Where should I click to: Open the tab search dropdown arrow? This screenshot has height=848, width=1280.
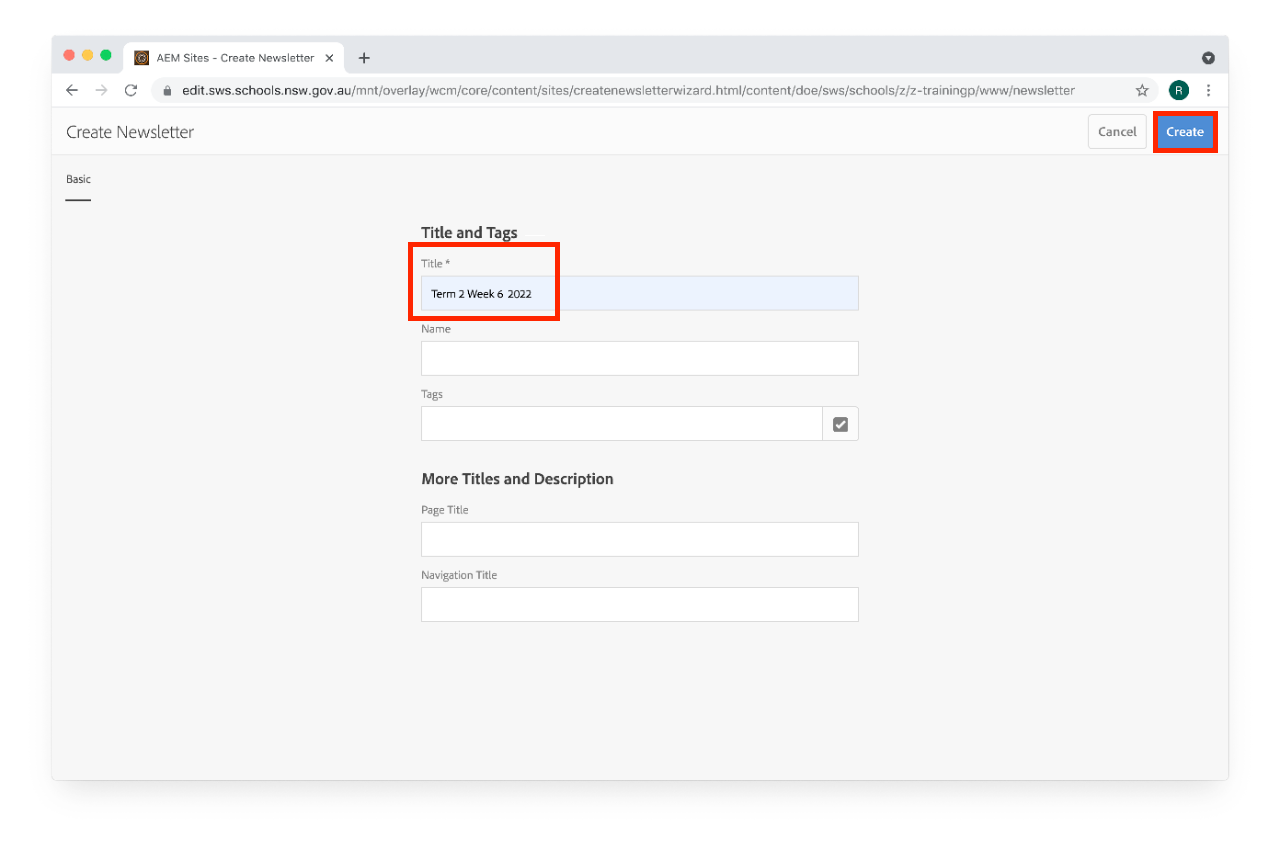click(x=1208, y=58)
